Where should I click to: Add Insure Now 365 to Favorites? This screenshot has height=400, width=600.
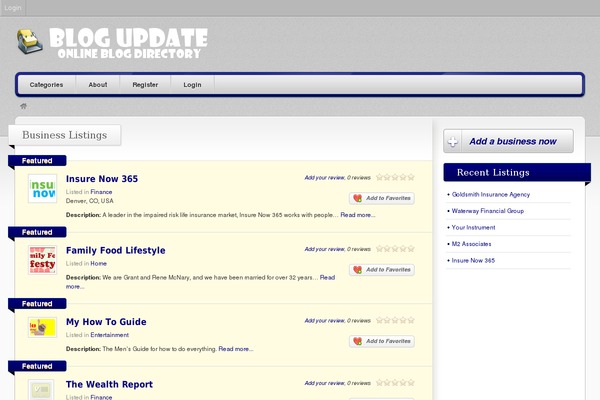[382, 198]
